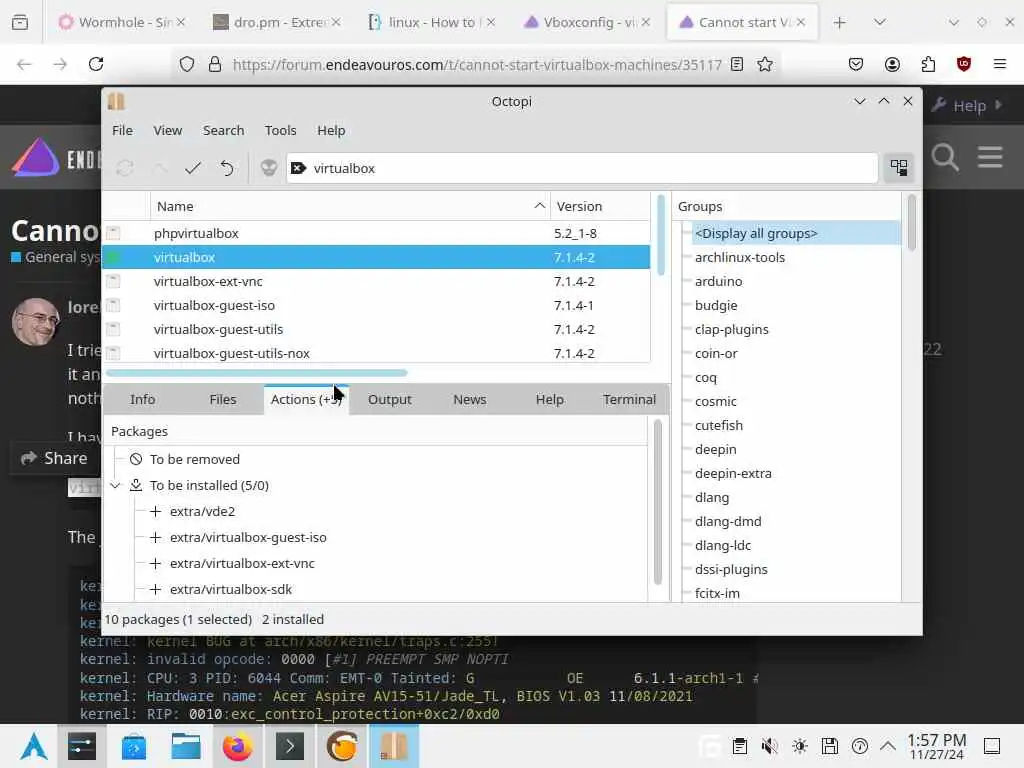This screenshot has width=1024, height=768.
Task: Collapse the To be installed (5/0) tree node
Action: [x=116, y=485]
